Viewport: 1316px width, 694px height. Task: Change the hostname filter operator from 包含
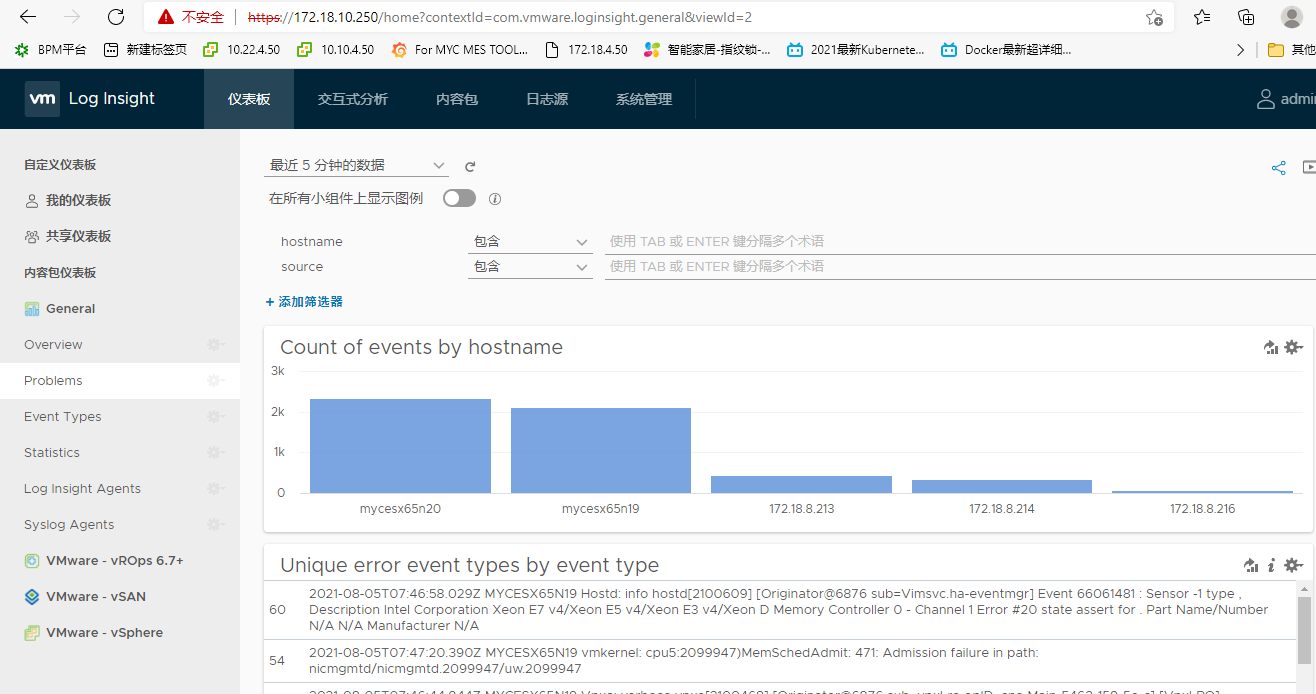[x=531, y=241]
